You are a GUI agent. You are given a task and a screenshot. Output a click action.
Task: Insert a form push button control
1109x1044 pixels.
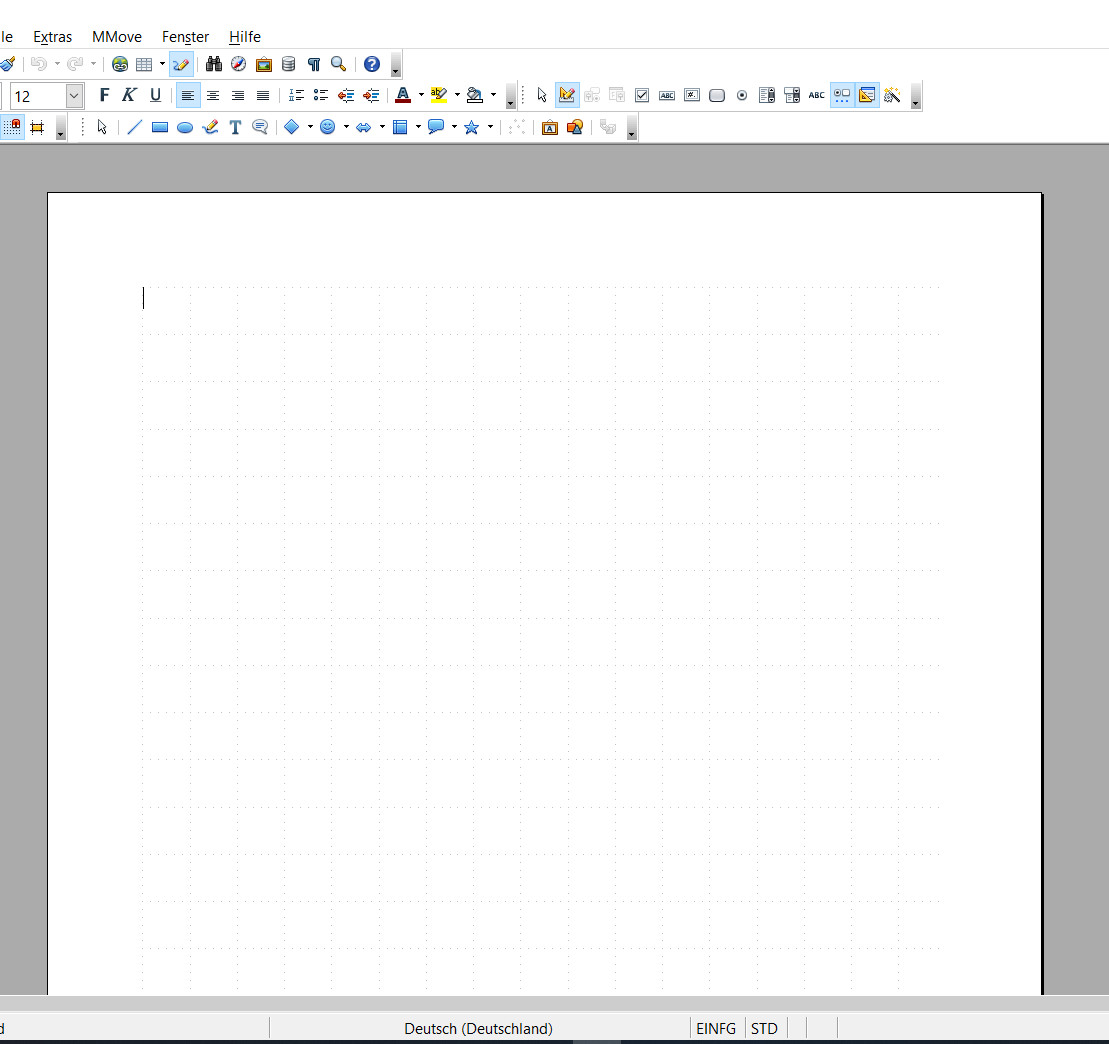coord(717,95)
